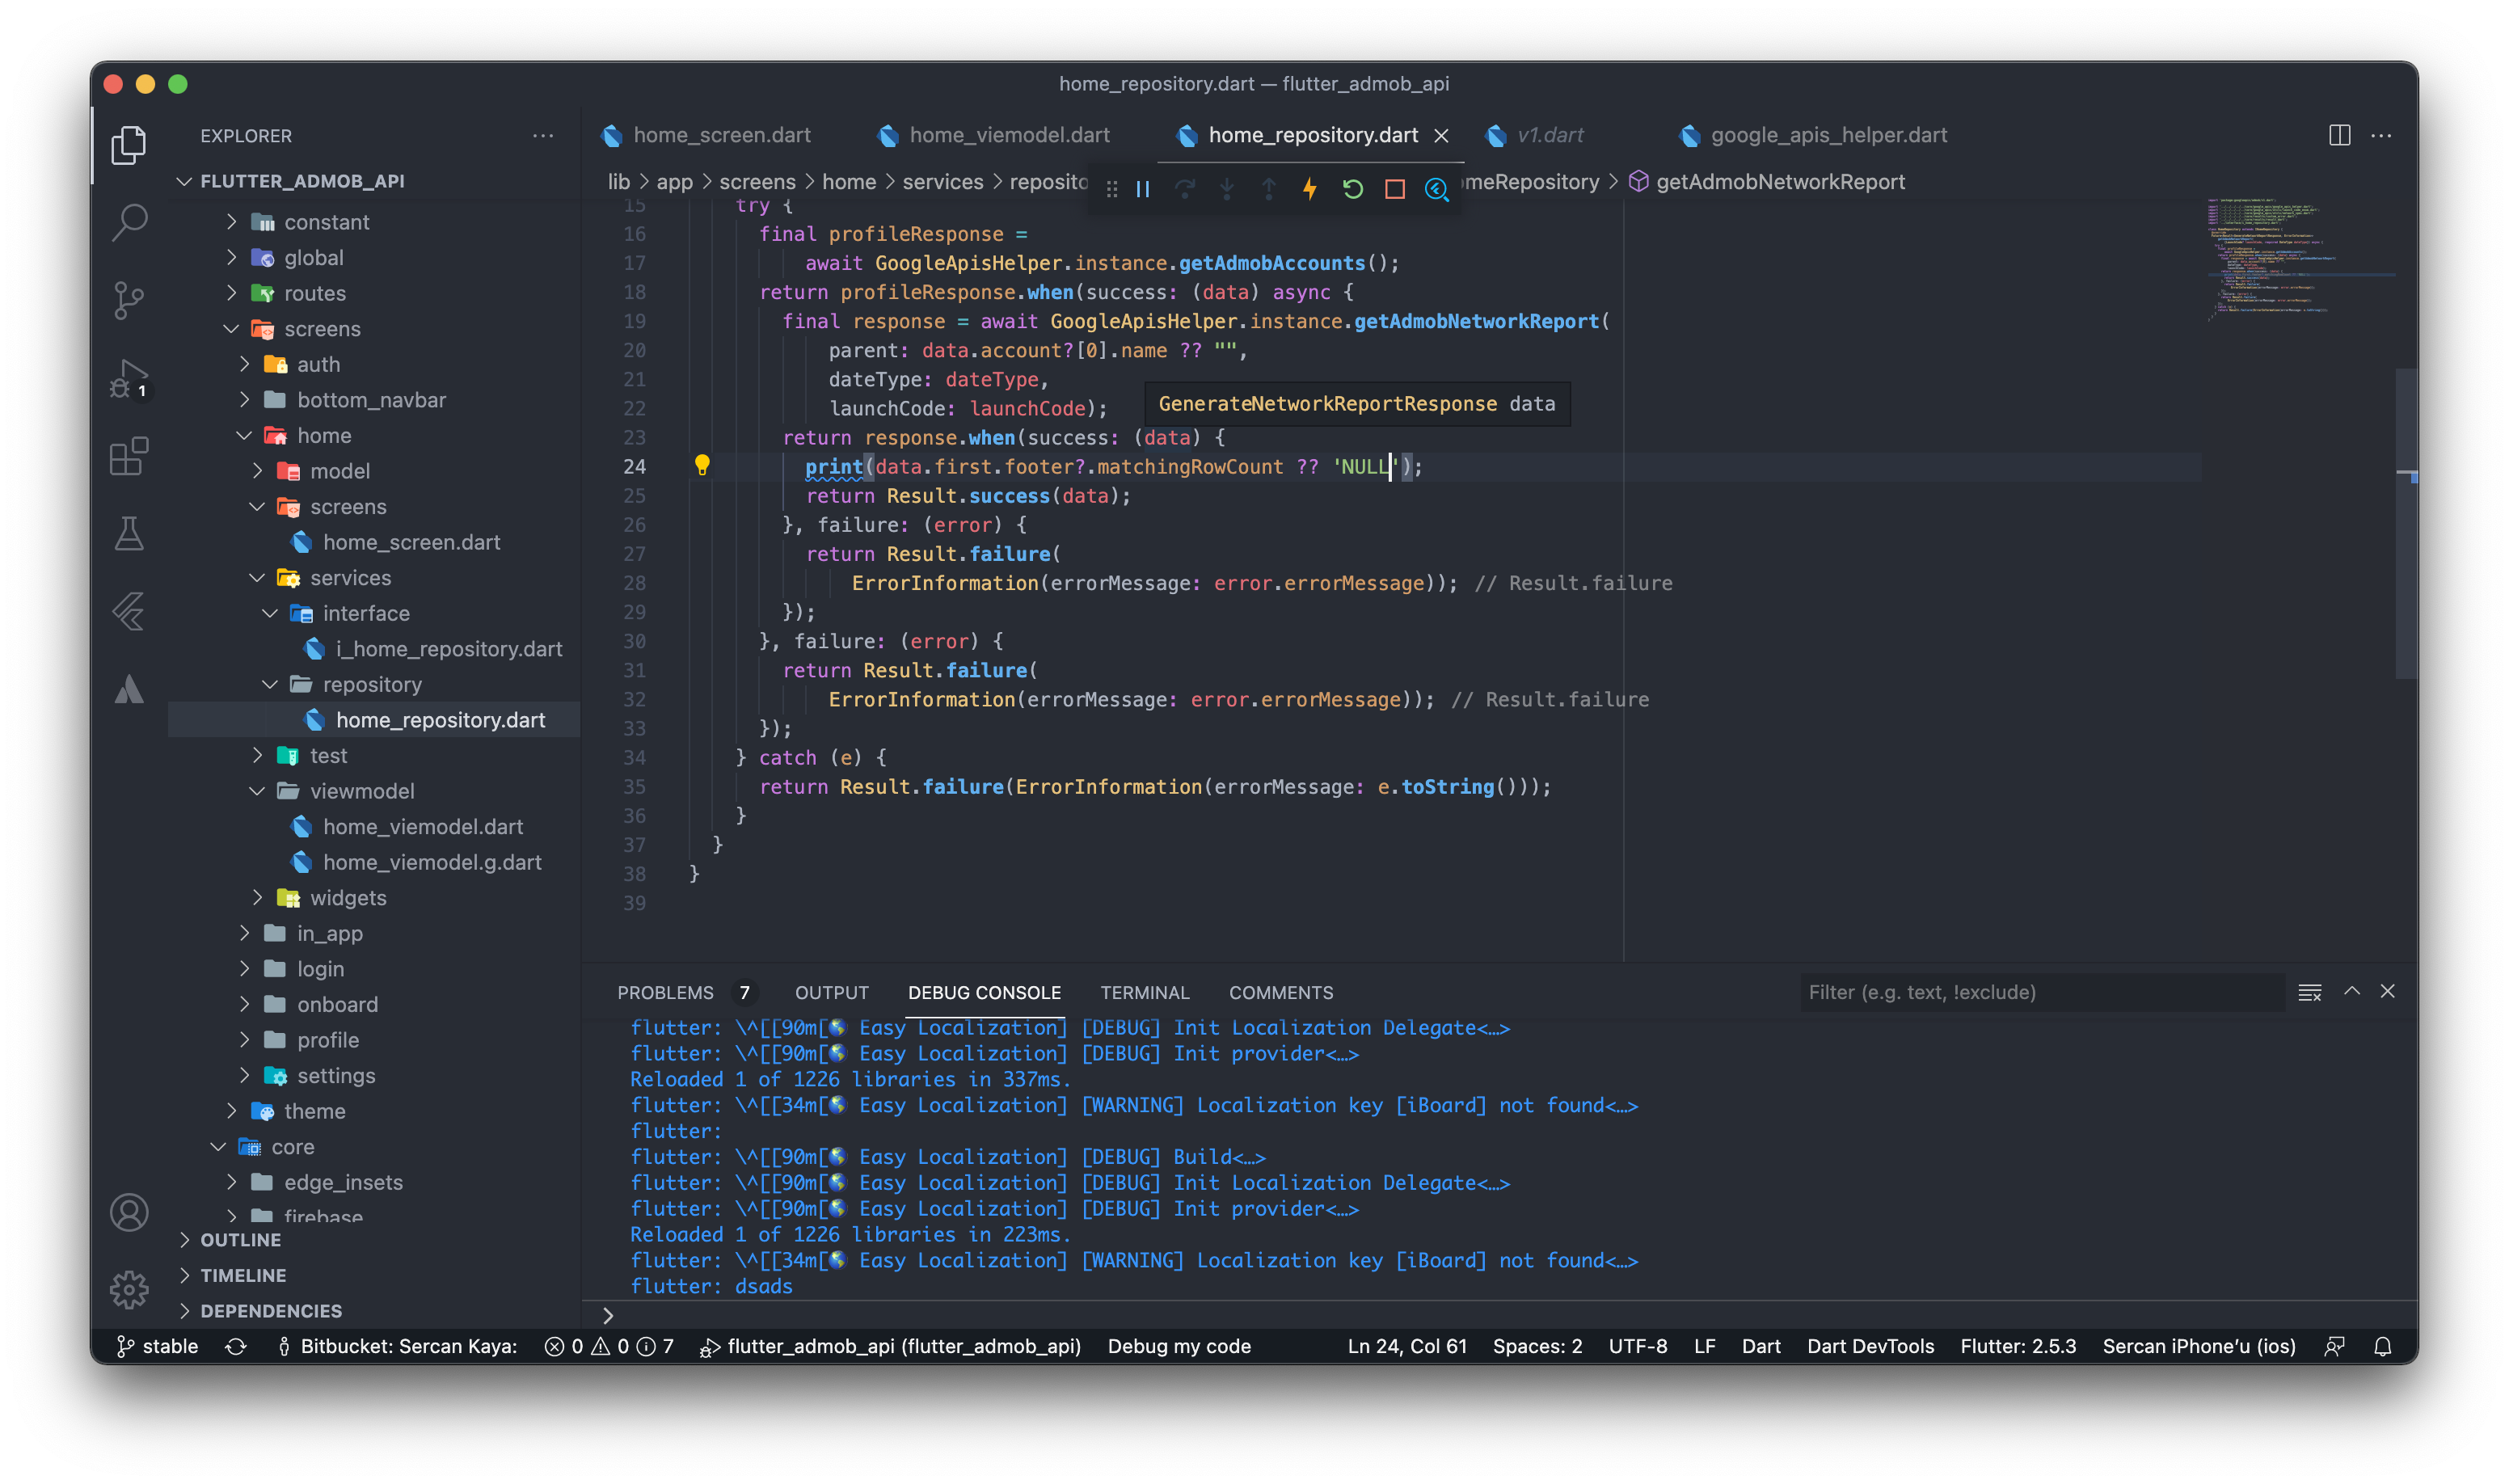Close the home_repository.dart tab
2509x1484 pixels.
point(1441,136)
